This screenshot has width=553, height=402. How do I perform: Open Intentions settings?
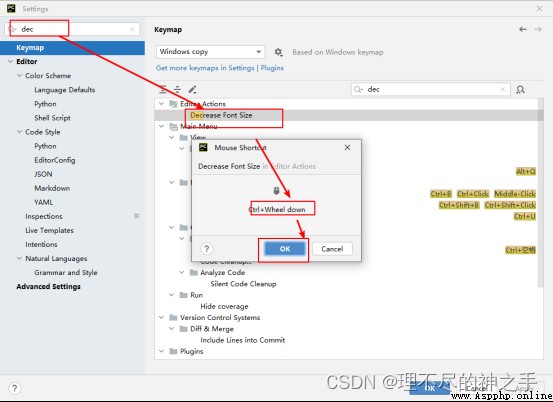click(41, 244)
